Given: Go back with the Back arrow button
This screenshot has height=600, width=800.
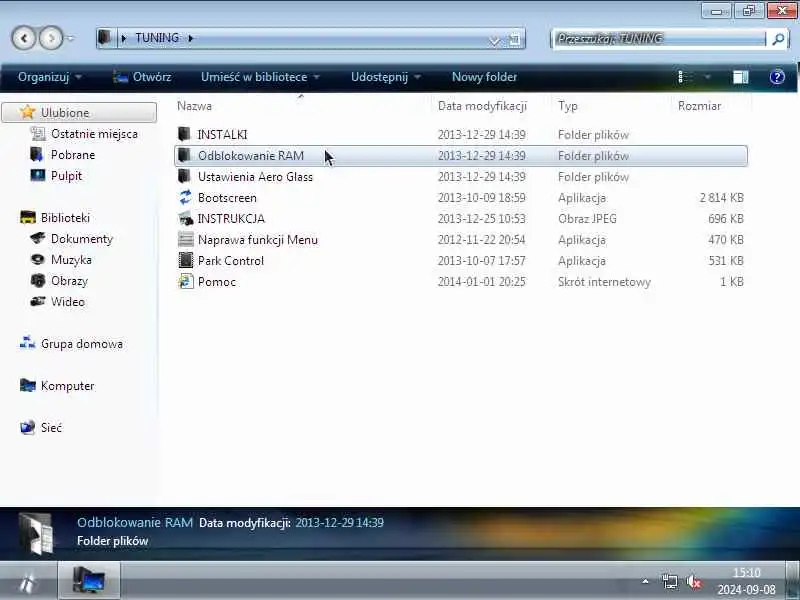Looking at the screenshot, I should 23,38.
